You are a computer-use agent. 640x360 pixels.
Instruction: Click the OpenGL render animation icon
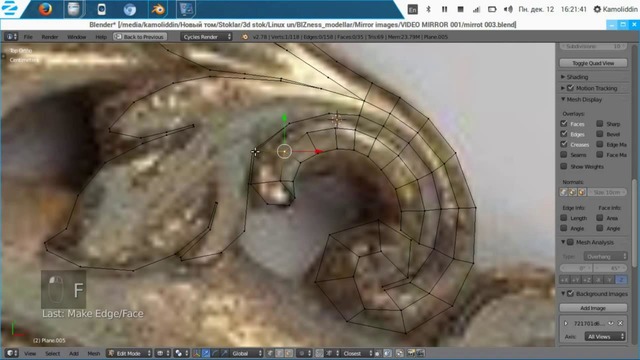coord(420,353)
